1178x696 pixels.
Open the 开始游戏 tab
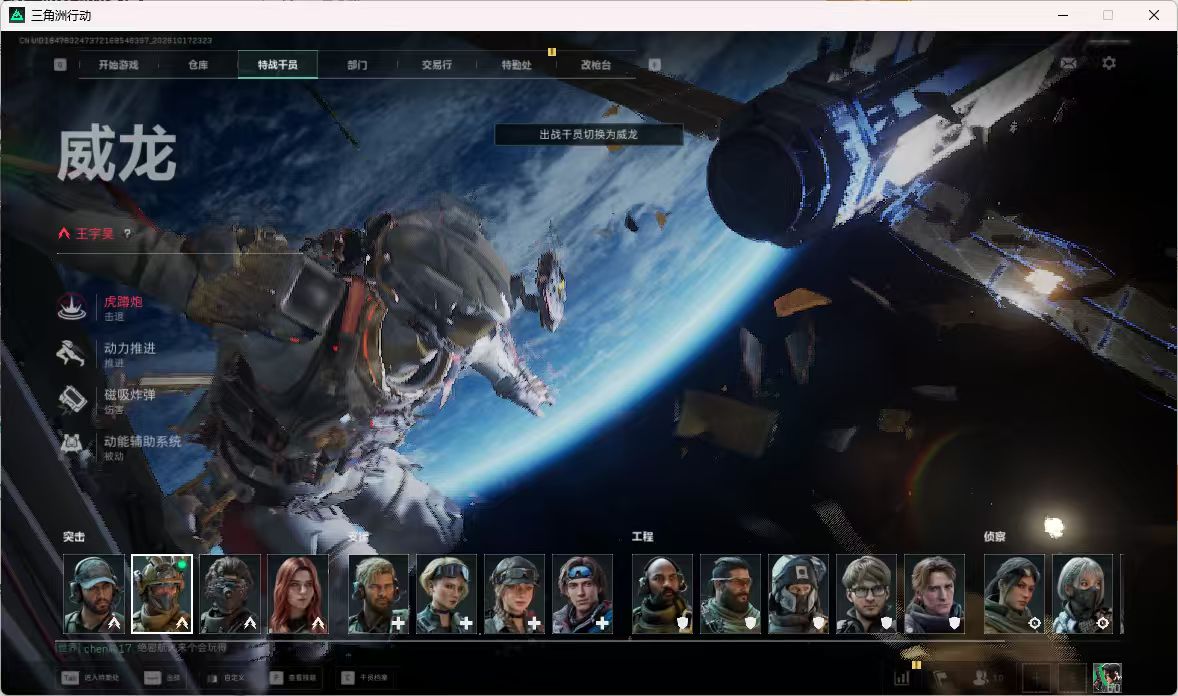(119, 65)
